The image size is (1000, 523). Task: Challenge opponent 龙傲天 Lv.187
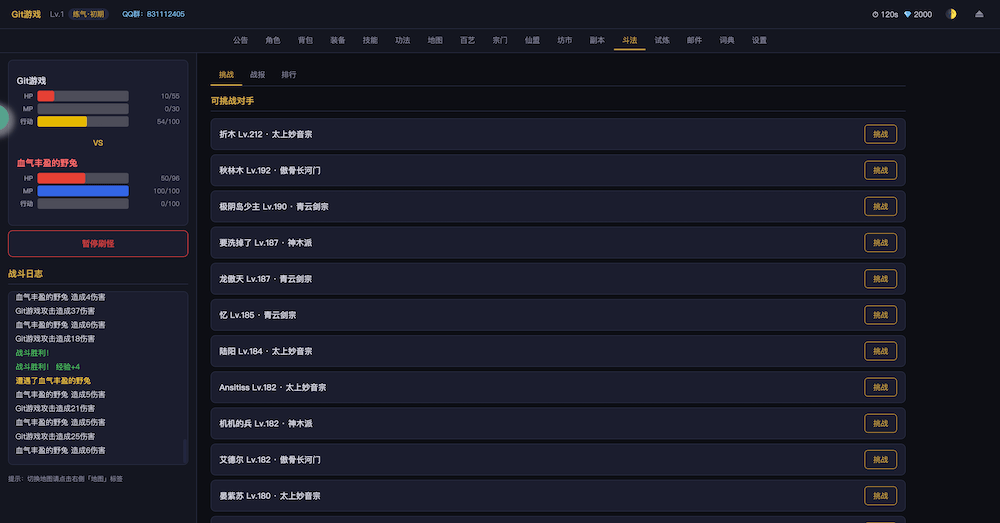tap(880, 279)
